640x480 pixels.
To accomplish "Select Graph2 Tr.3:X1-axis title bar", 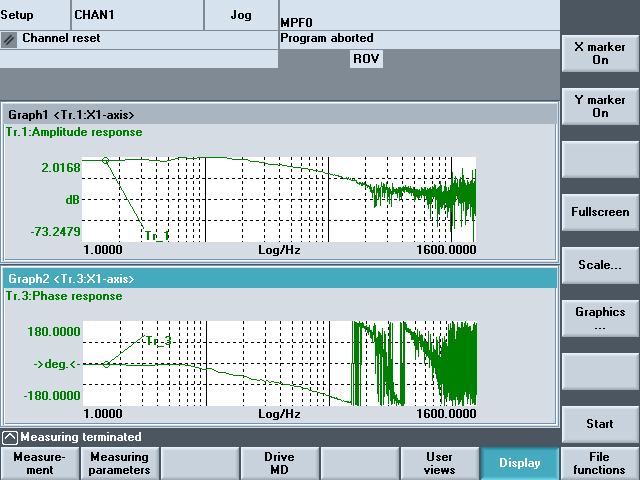I will pyautogui.click(x=280, y=279).
